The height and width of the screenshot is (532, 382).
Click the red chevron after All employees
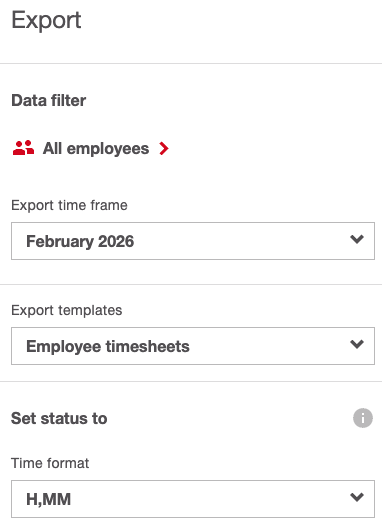(164, 149)
